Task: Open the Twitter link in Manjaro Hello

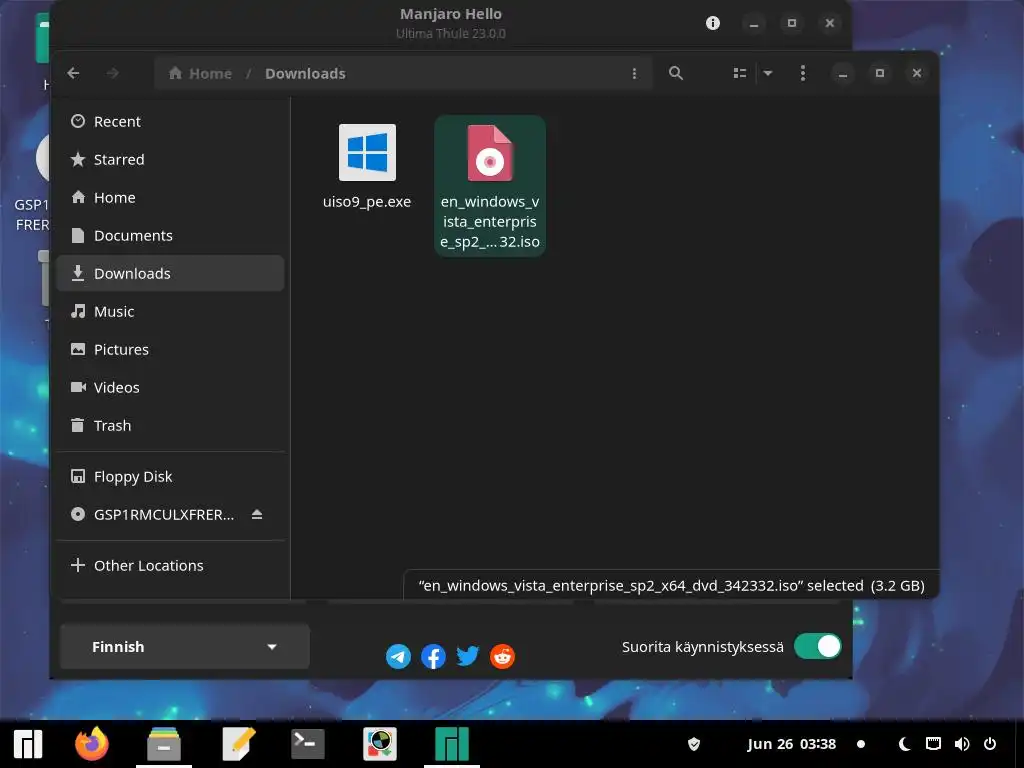Action: pos(468,656)
